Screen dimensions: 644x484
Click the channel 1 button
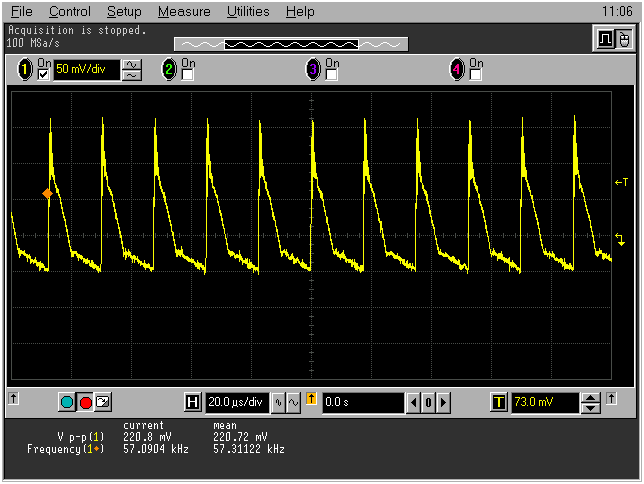point(25,70)
